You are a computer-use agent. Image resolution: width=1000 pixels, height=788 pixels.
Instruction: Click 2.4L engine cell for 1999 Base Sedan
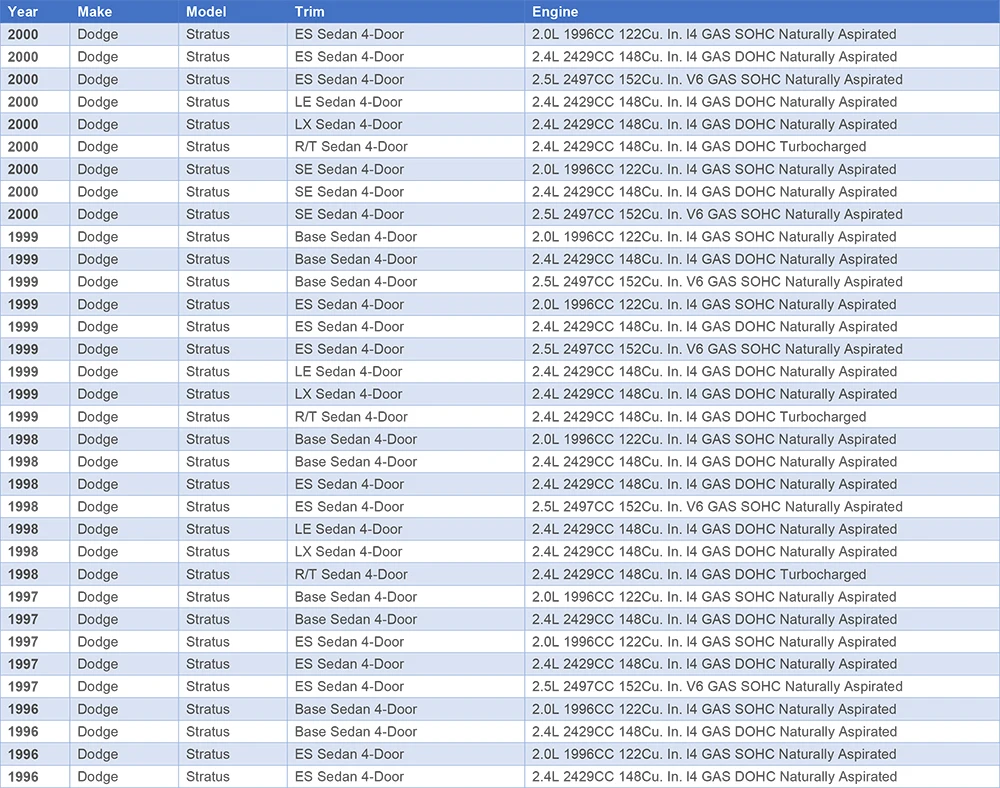762,259
